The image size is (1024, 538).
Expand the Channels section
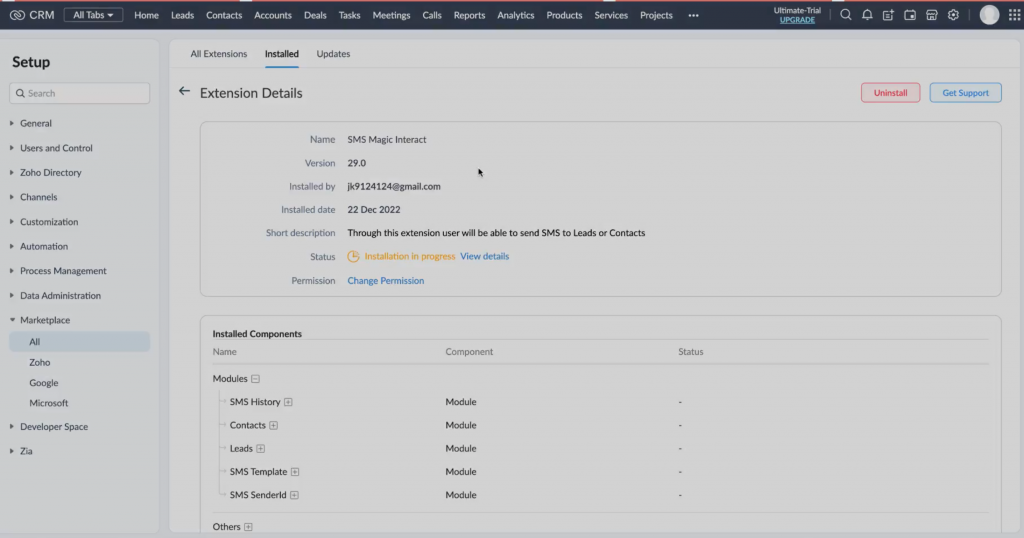point(12,197)
